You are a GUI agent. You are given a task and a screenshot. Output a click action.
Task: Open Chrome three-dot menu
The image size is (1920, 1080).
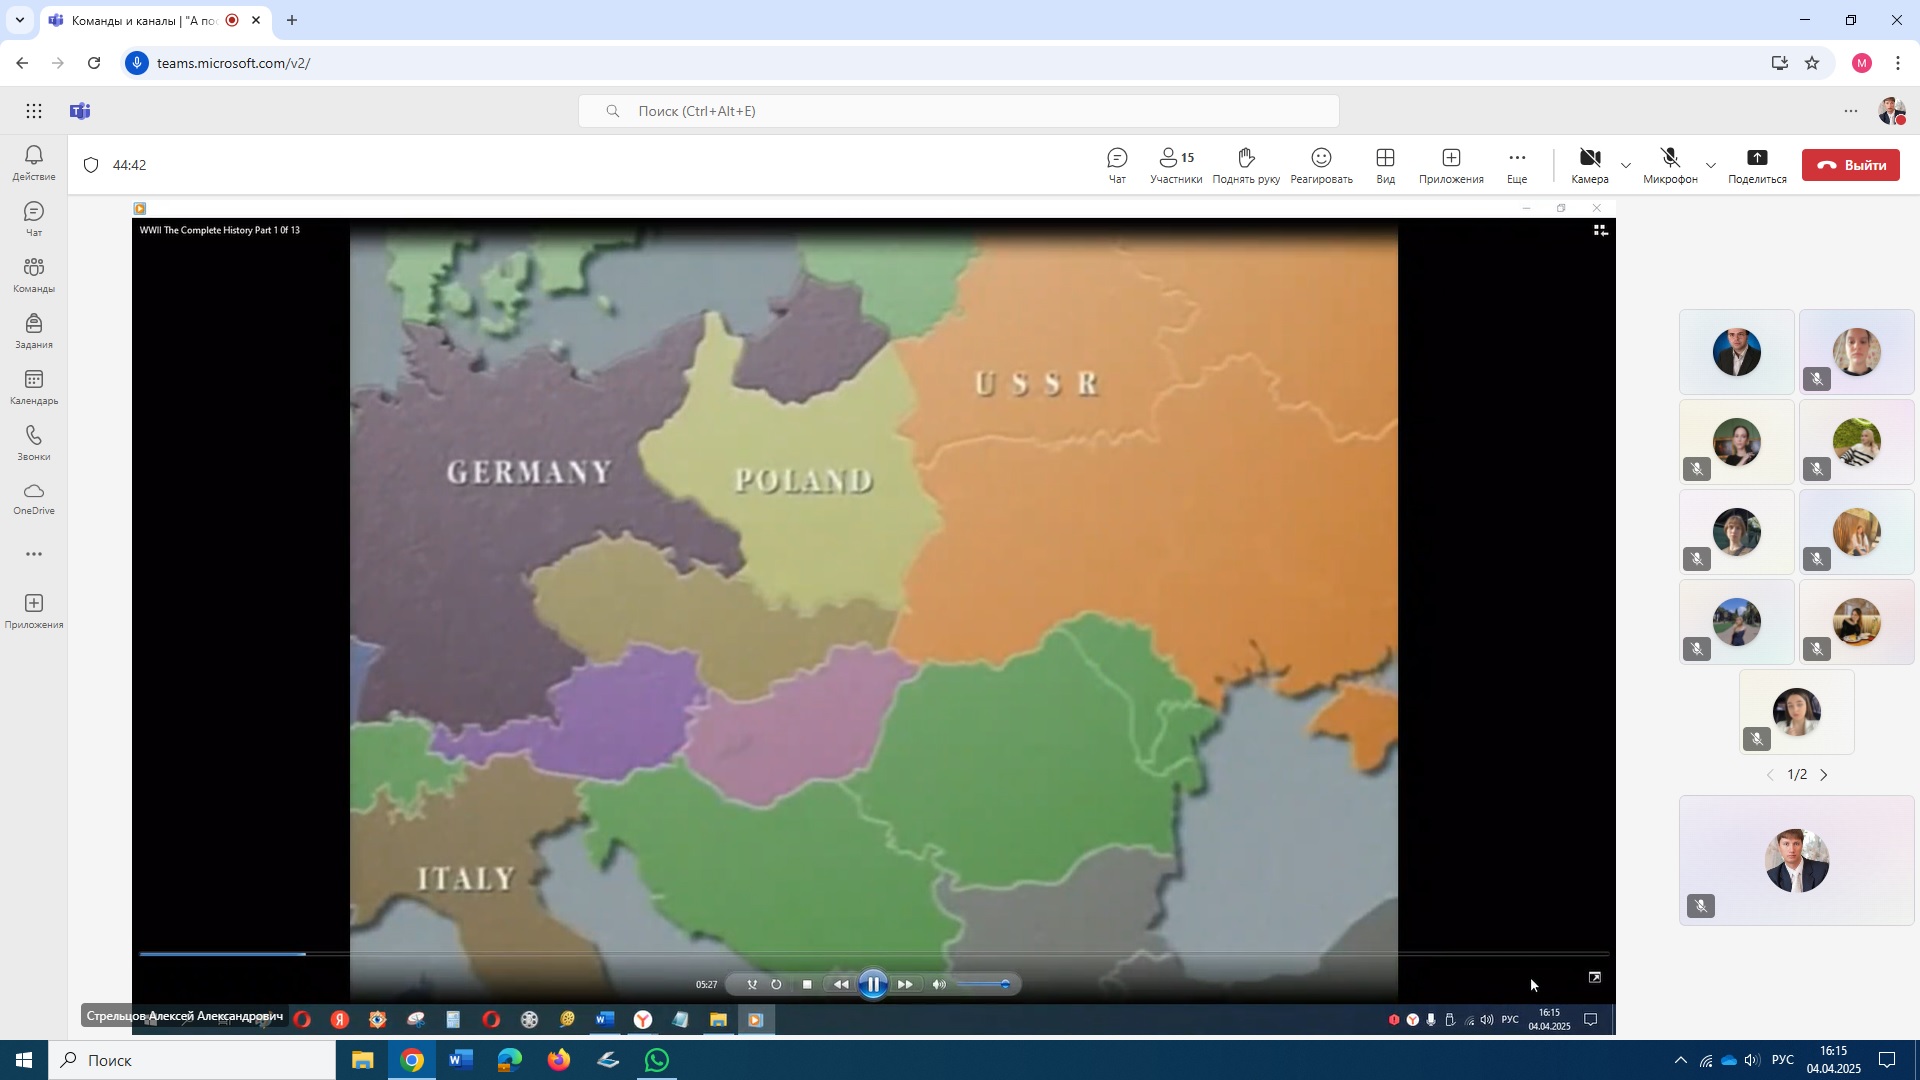point(1898,63)
